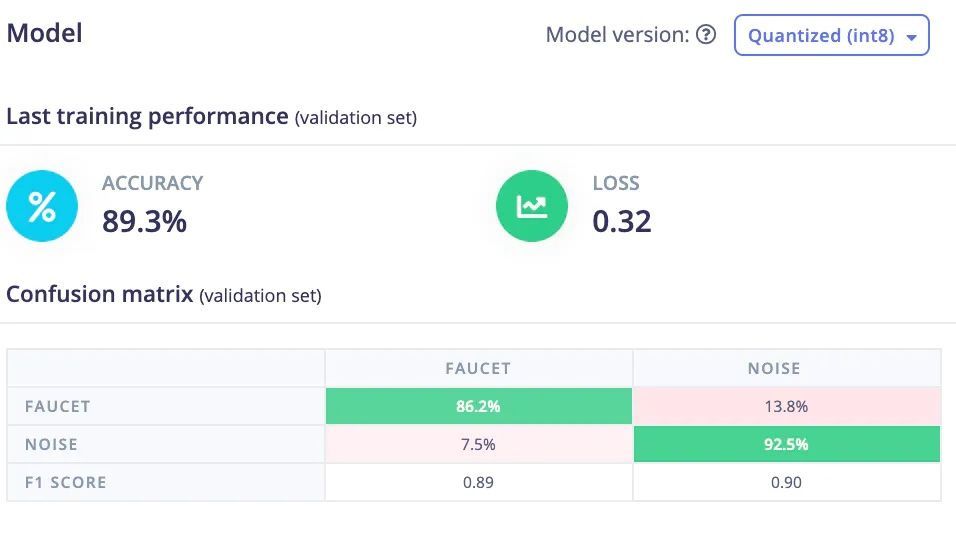The height and width of the screenshot is (536, 956).
Task: Click the 0.32 loss value
Action: click(x=622, y=221)
